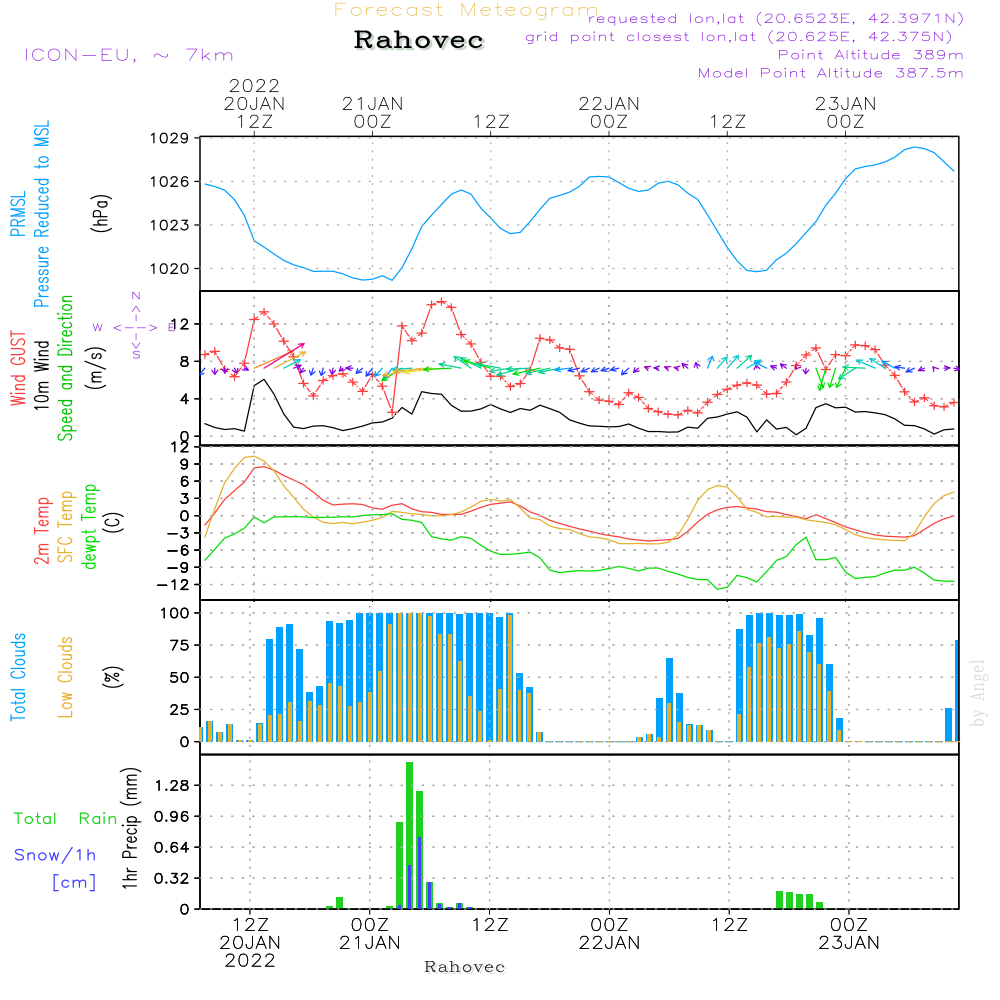Click the grid point closest lon,lat text
The height and width of the screenshot is (1000, 1000).
click(x=739, y=37)
